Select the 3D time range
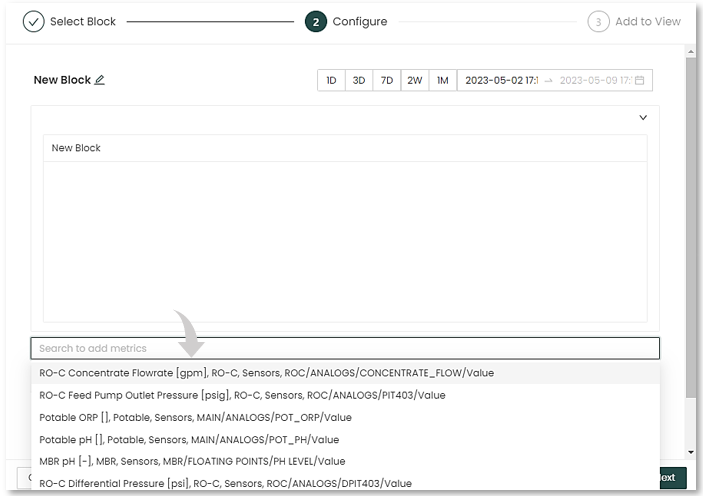 tap(359, 80)
